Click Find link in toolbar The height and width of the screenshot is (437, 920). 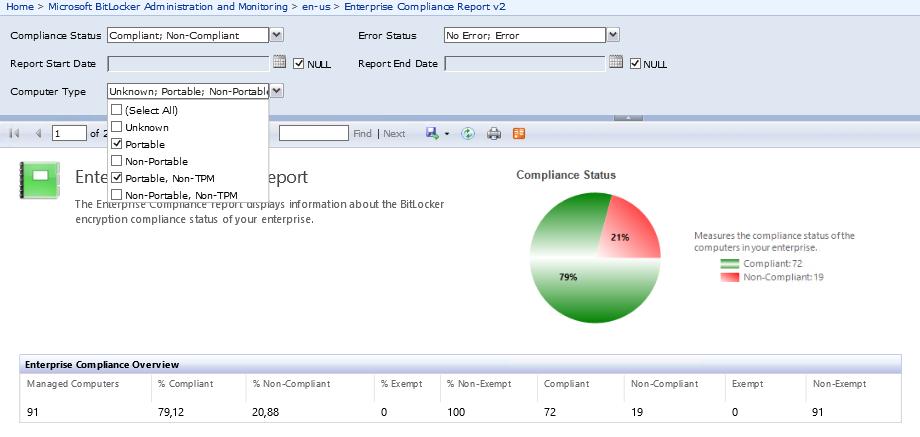363,134
